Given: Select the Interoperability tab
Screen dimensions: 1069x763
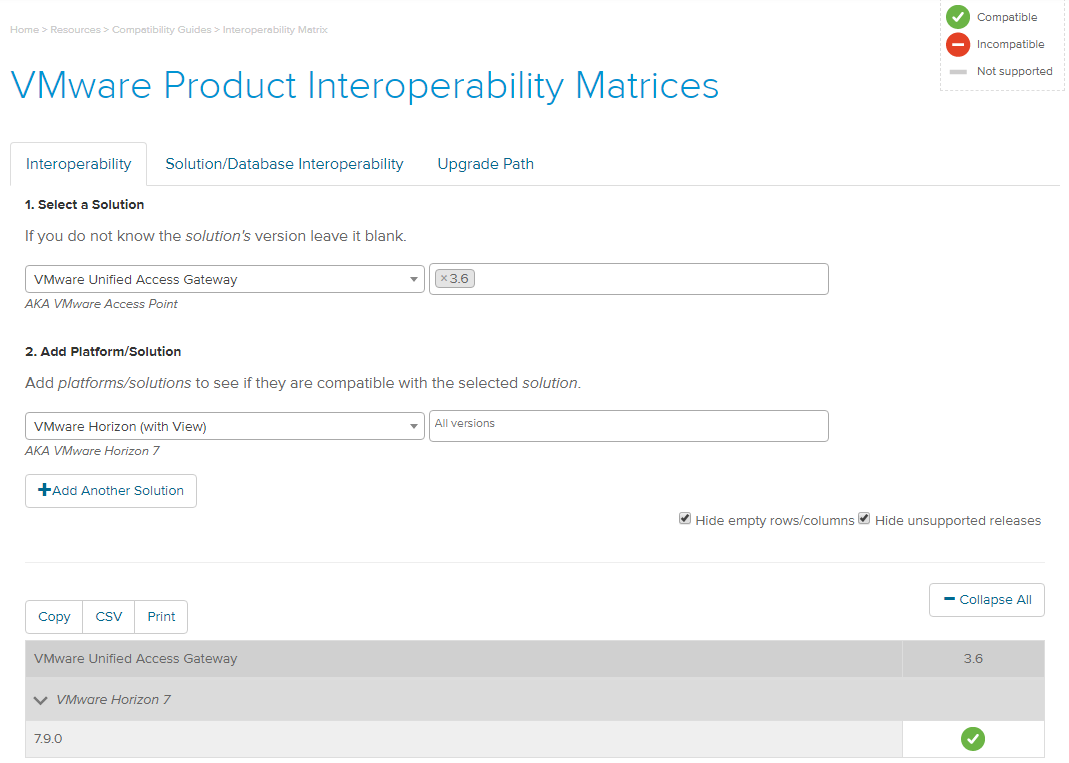Looking at the screenshot, I should [78, 164].
